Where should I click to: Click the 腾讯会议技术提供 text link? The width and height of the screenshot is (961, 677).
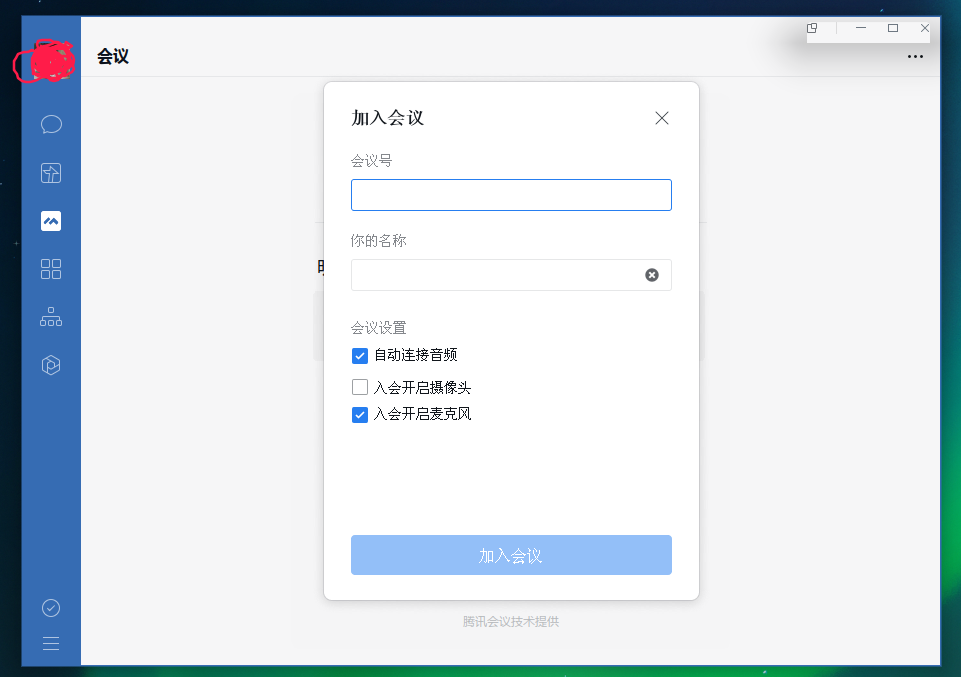tap(511, 621)
